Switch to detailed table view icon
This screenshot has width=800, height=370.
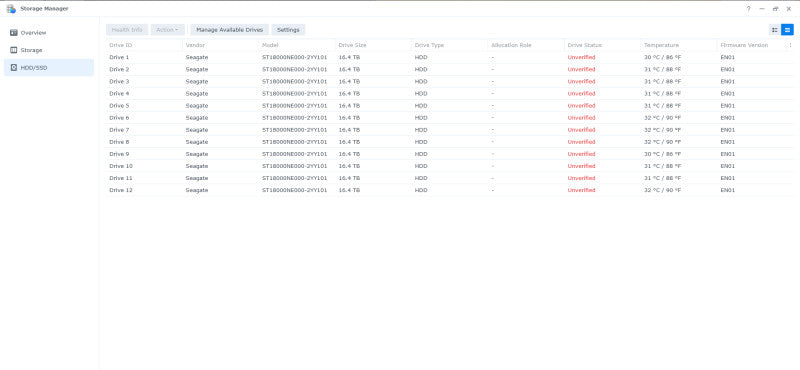point(787,30)
